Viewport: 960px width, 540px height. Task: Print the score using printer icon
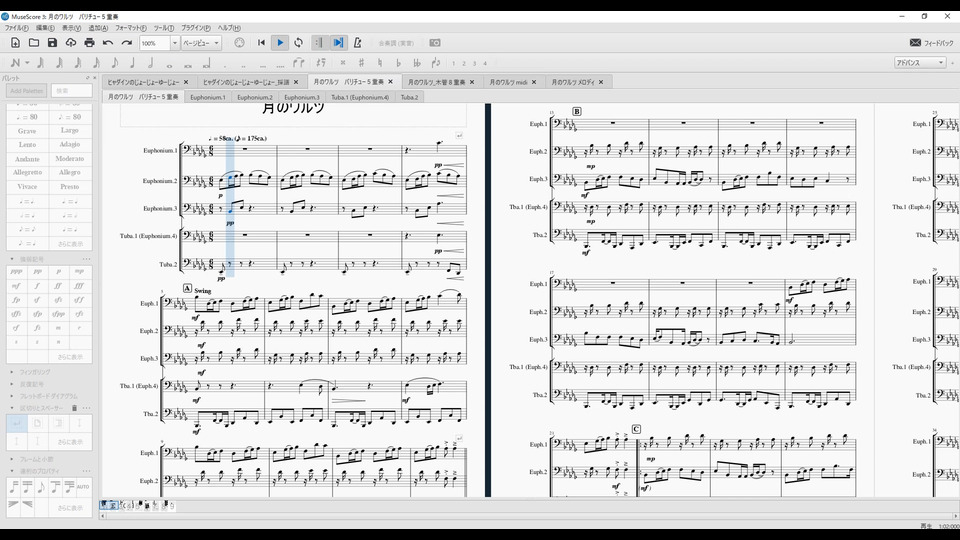pos(89,43)
